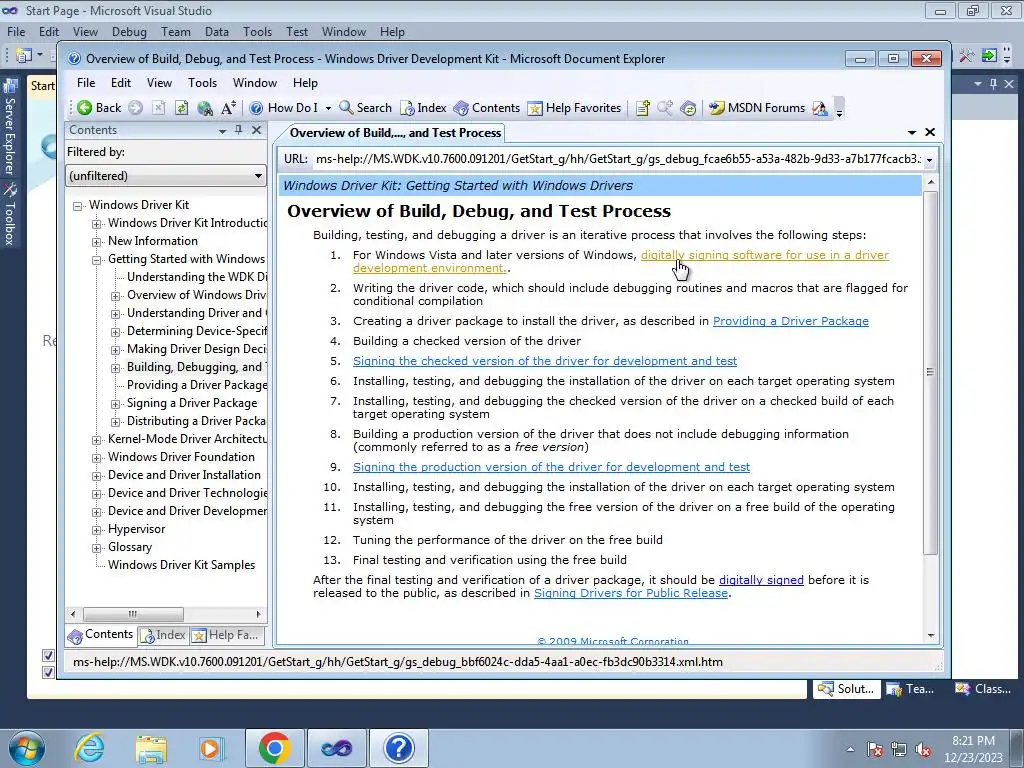Screen dimensions: 1024x768
Task: Open MSDN Forums from the toolbar
Action: [758, 108]
